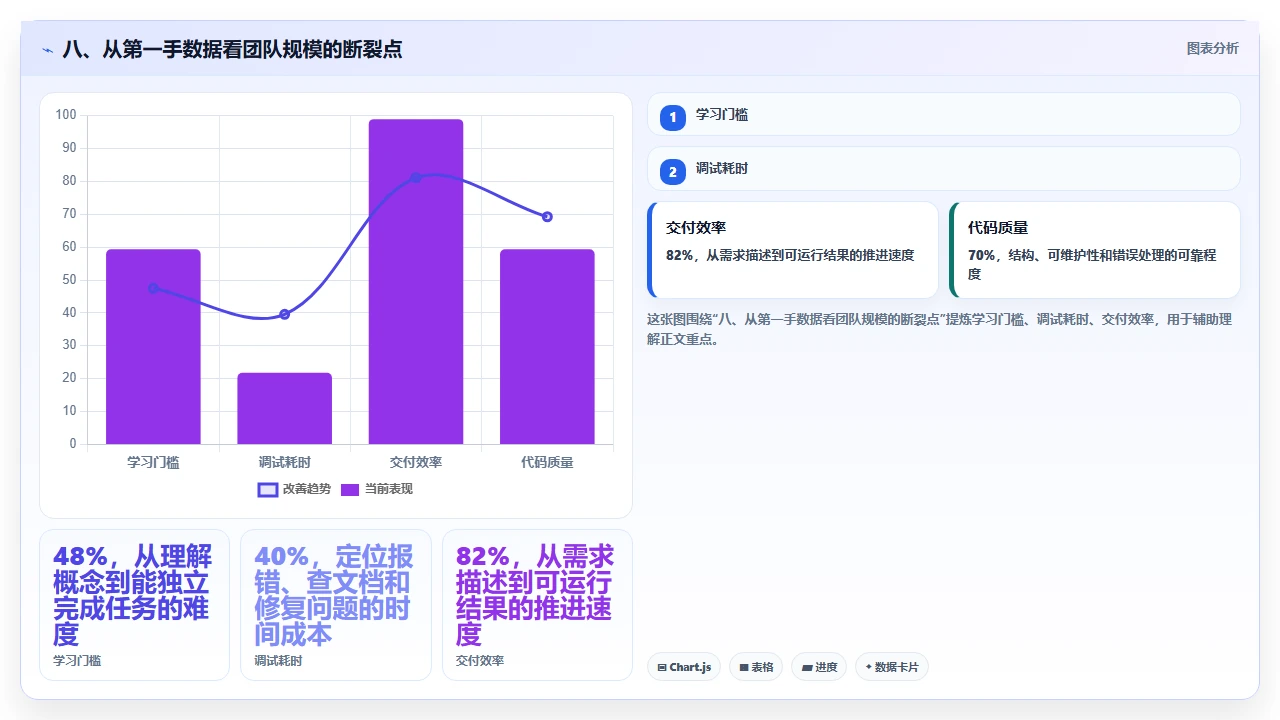This screenshot has width=1280, height=720.
Task: Select the 调试耗时 list row
Action: [944, 168]
